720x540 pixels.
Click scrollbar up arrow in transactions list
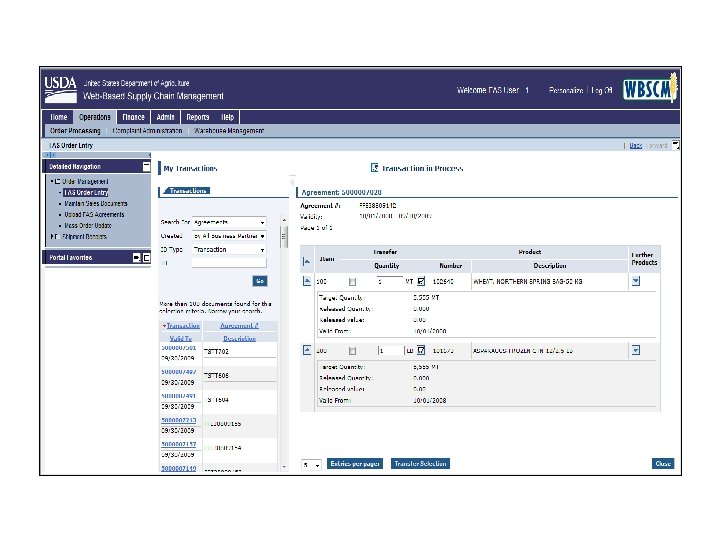(284, 220)
